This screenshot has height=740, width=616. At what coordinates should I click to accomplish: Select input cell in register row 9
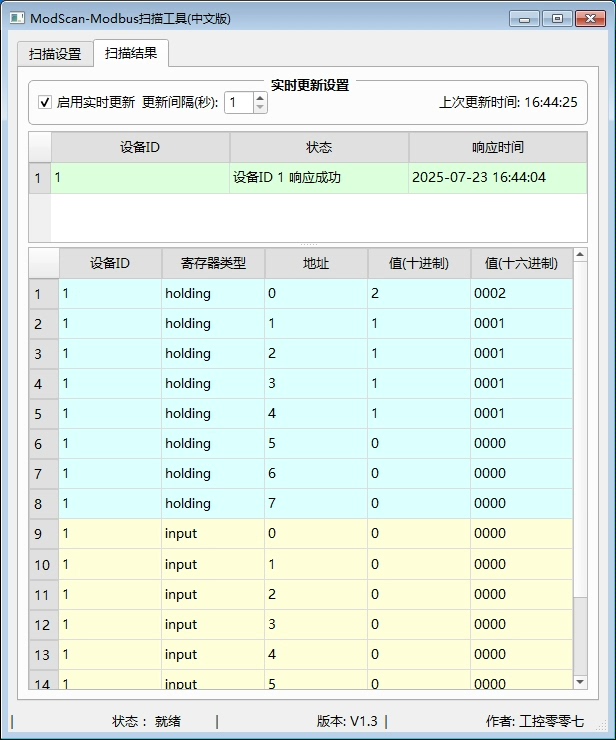point(213,534)
